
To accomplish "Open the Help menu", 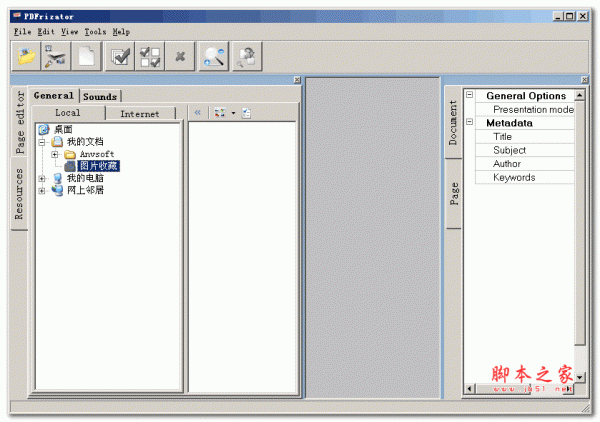I will (x=121, y=32).
